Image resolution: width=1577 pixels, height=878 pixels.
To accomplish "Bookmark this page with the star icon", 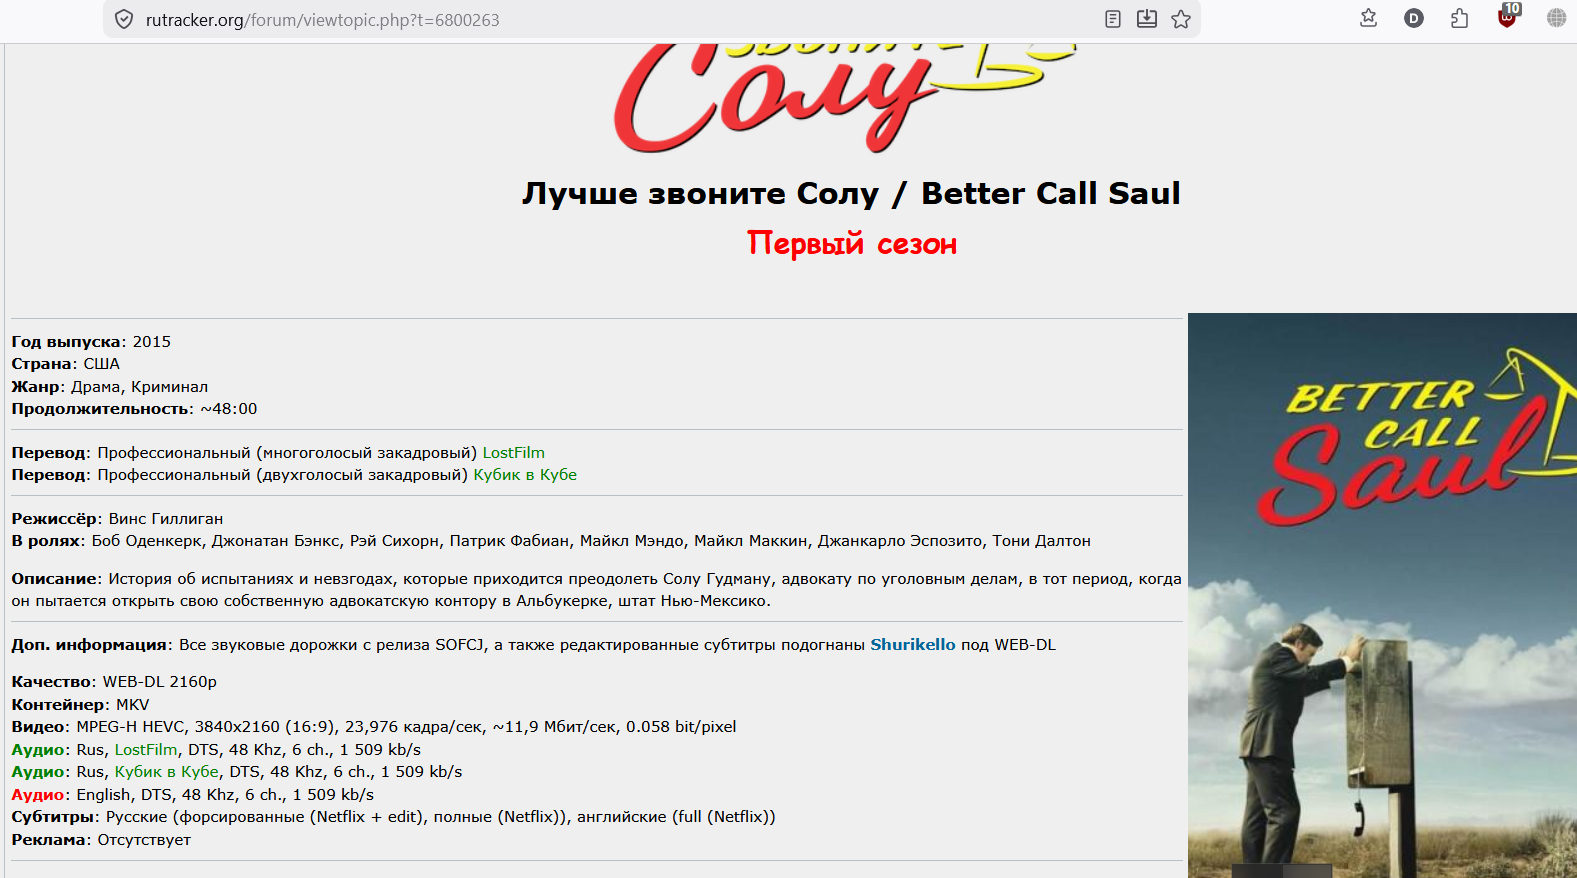I will 1181,19.
